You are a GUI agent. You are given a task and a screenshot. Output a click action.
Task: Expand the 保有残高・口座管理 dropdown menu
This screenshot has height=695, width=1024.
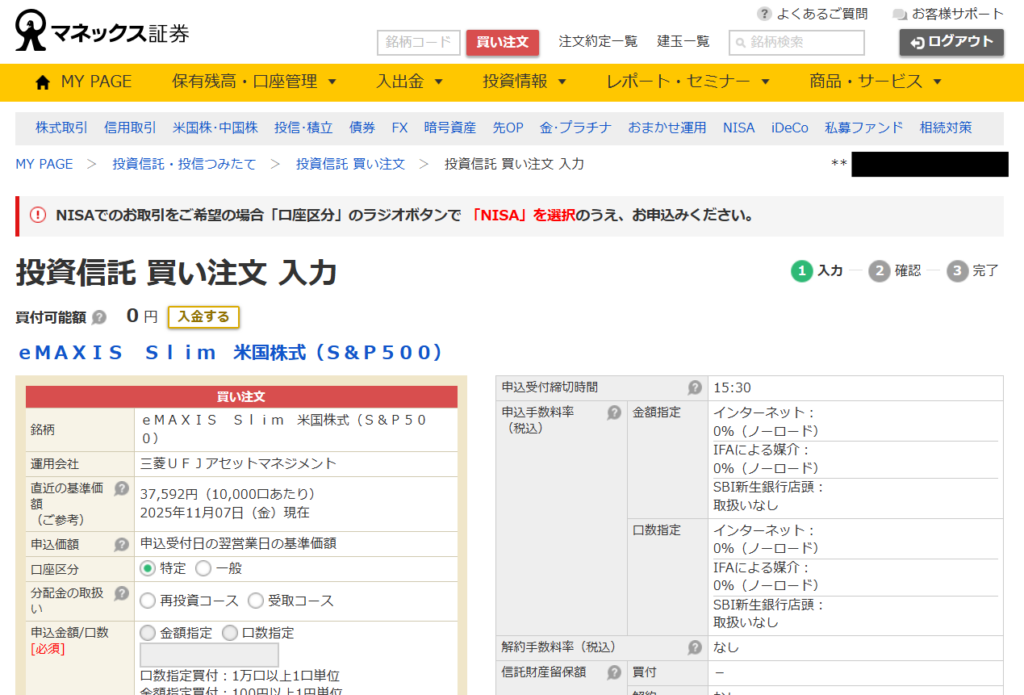click(254, 82)
